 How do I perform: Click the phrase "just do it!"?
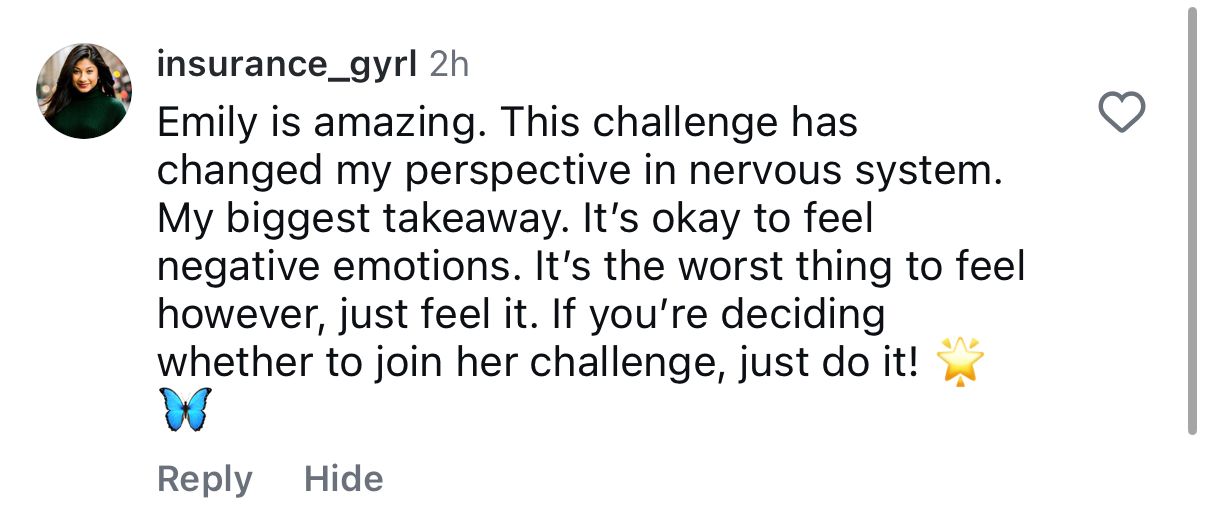pyautogui.click(x=828, y=363)
